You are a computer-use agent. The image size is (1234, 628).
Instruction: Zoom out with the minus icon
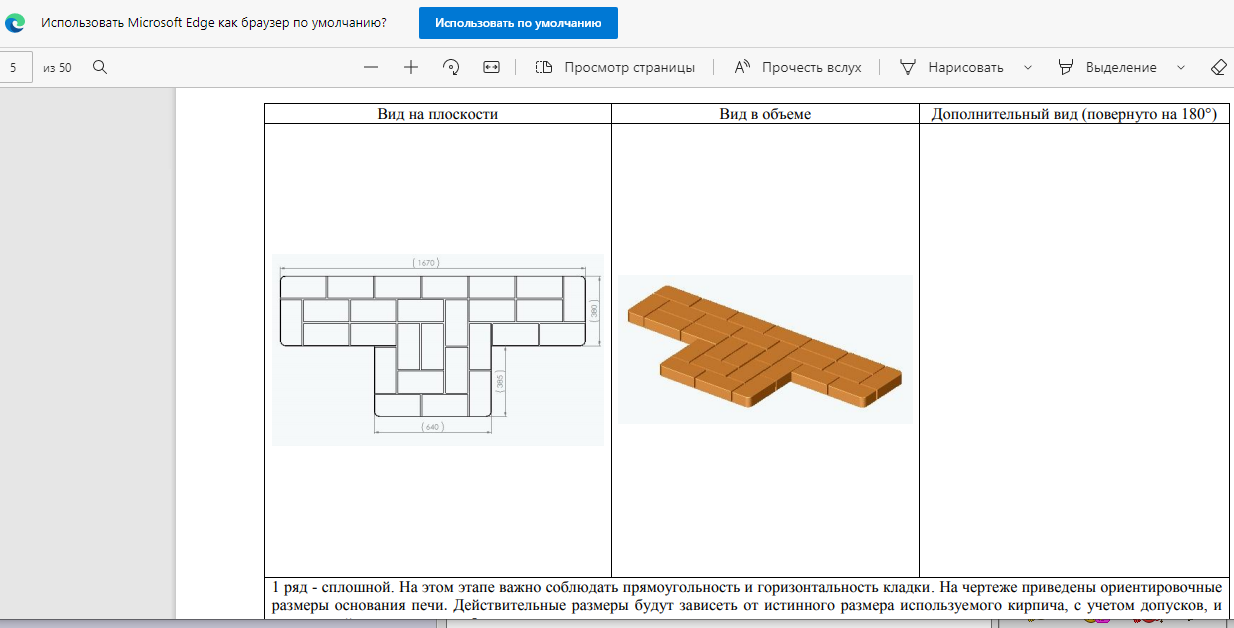[x=371, y=67]
